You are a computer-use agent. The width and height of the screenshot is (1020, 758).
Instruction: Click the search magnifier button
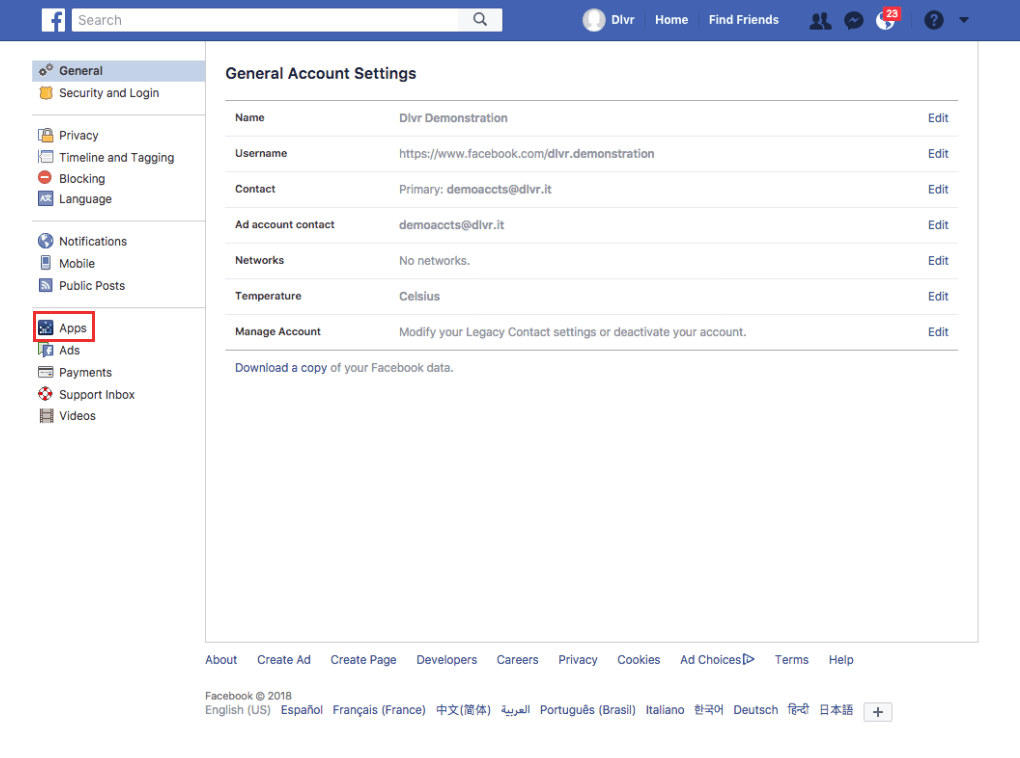point(480,20)
